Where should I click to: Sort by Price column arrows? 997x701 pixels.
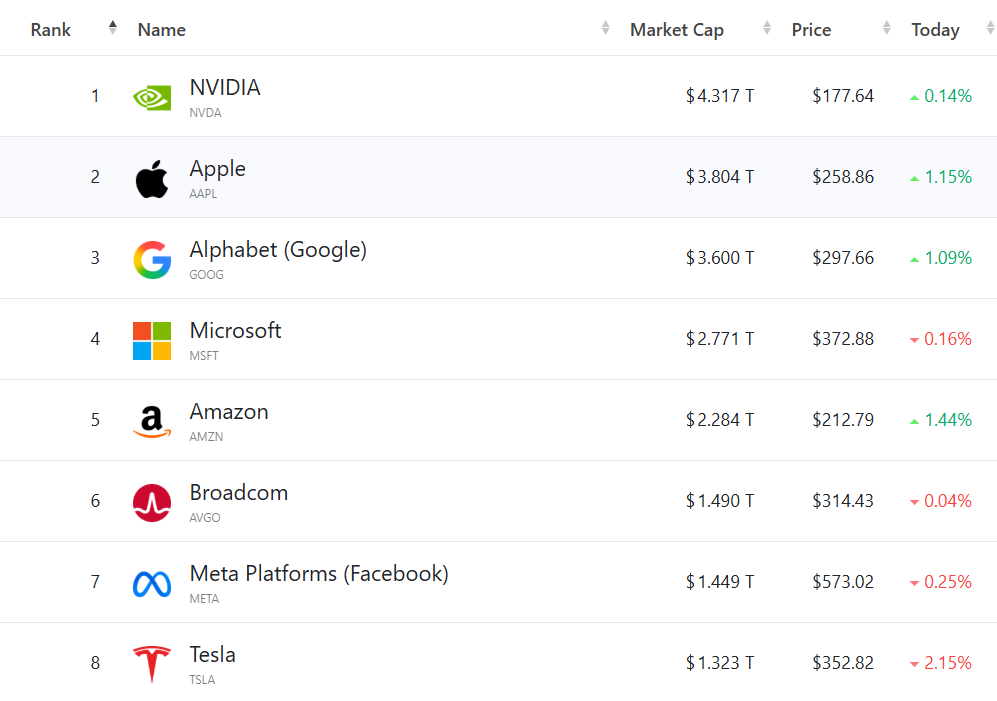(x=887, y=29)
